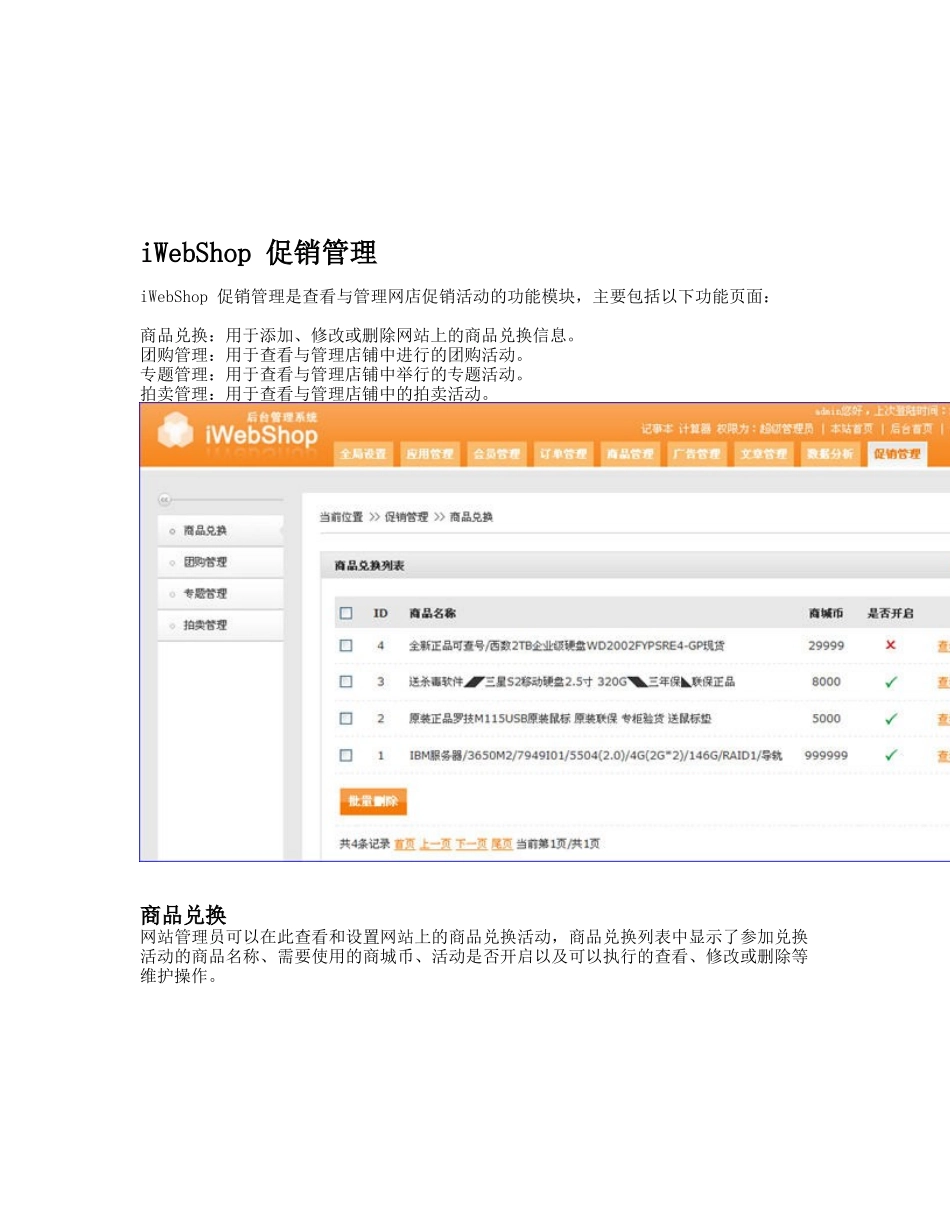Click the 29999 coin value
This screenshot has height=1230, width=950.
click(x=826, y=646)
